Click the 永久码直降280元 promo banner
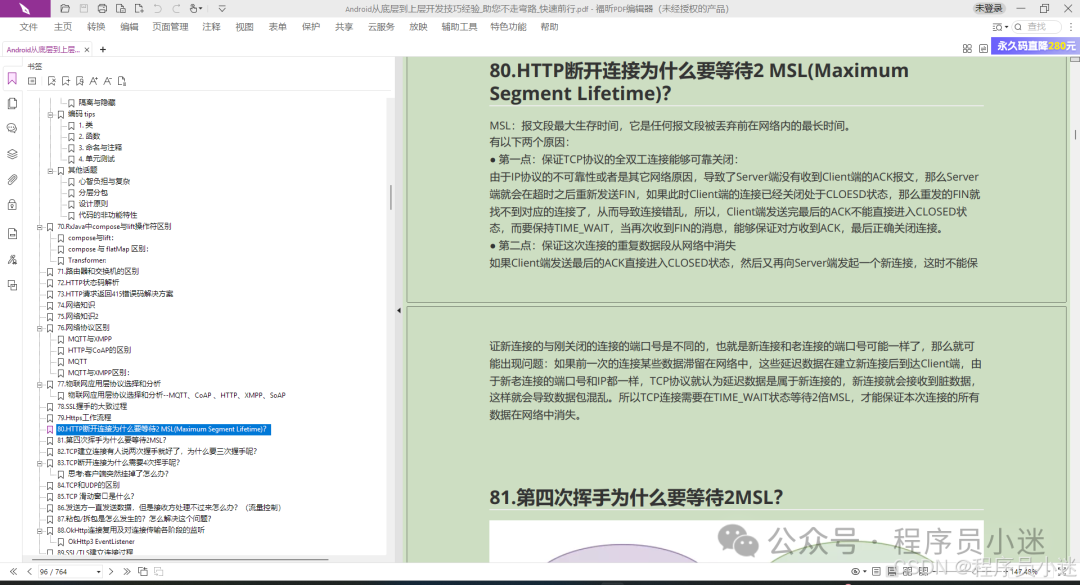 (x=1035, y=46)
